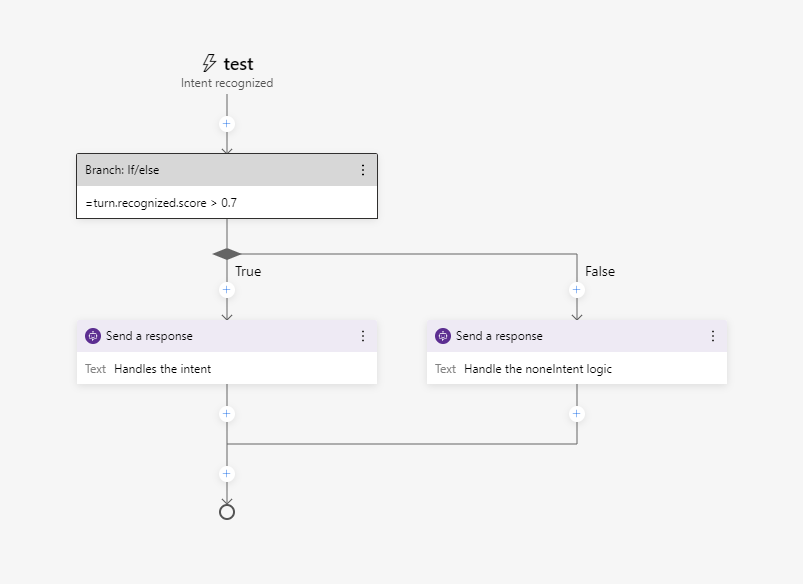Open options menu on left Send a response
This screenshot has height=584, width=803.
[x=363, y=336]
